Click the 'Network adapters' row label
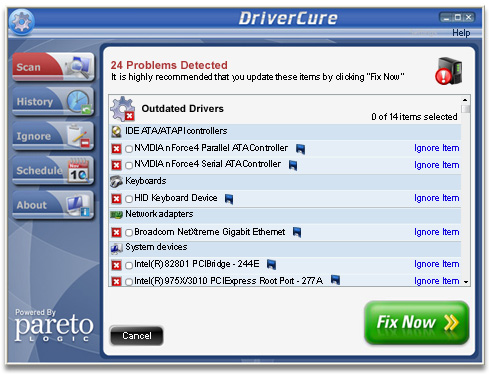This screenshot has width=490, height=377. click(159, 214)
